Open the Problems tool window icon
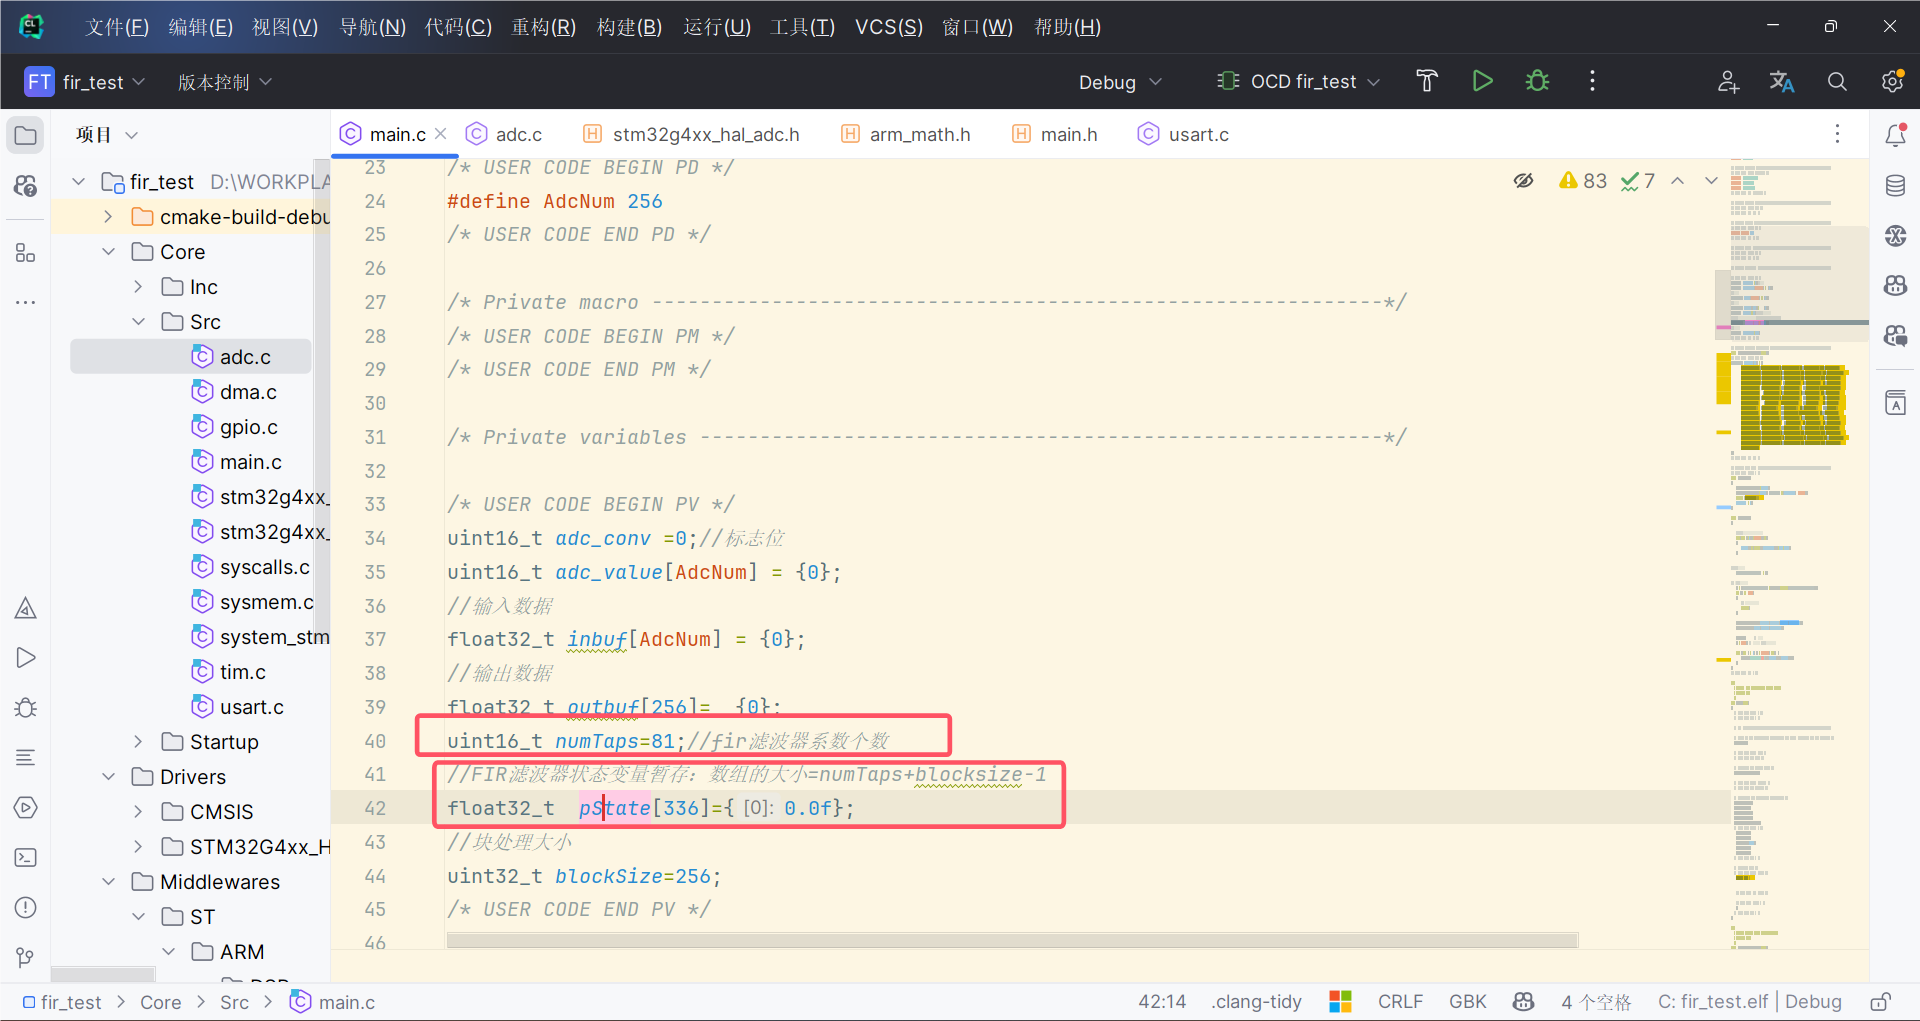 (x=26, y=908)
